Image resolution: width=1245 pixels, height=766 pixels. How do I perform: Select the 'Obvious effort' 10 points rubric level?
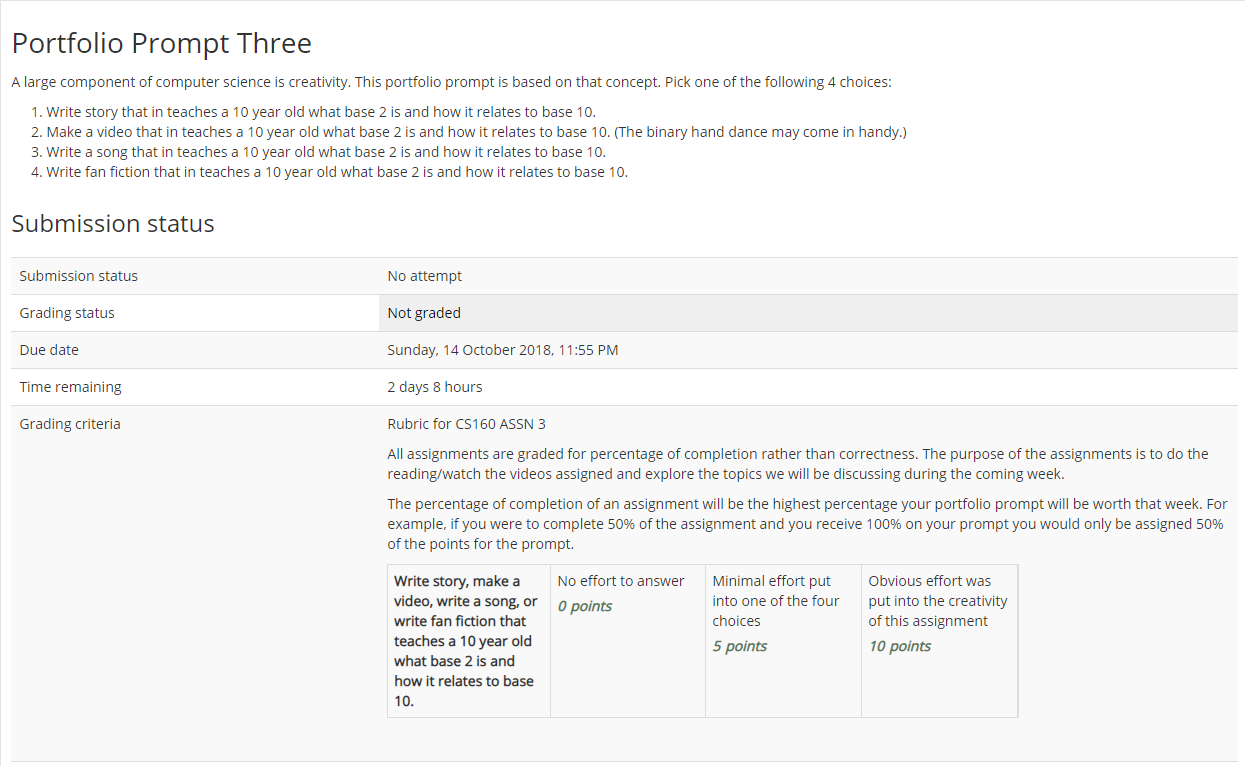[939, 641]
